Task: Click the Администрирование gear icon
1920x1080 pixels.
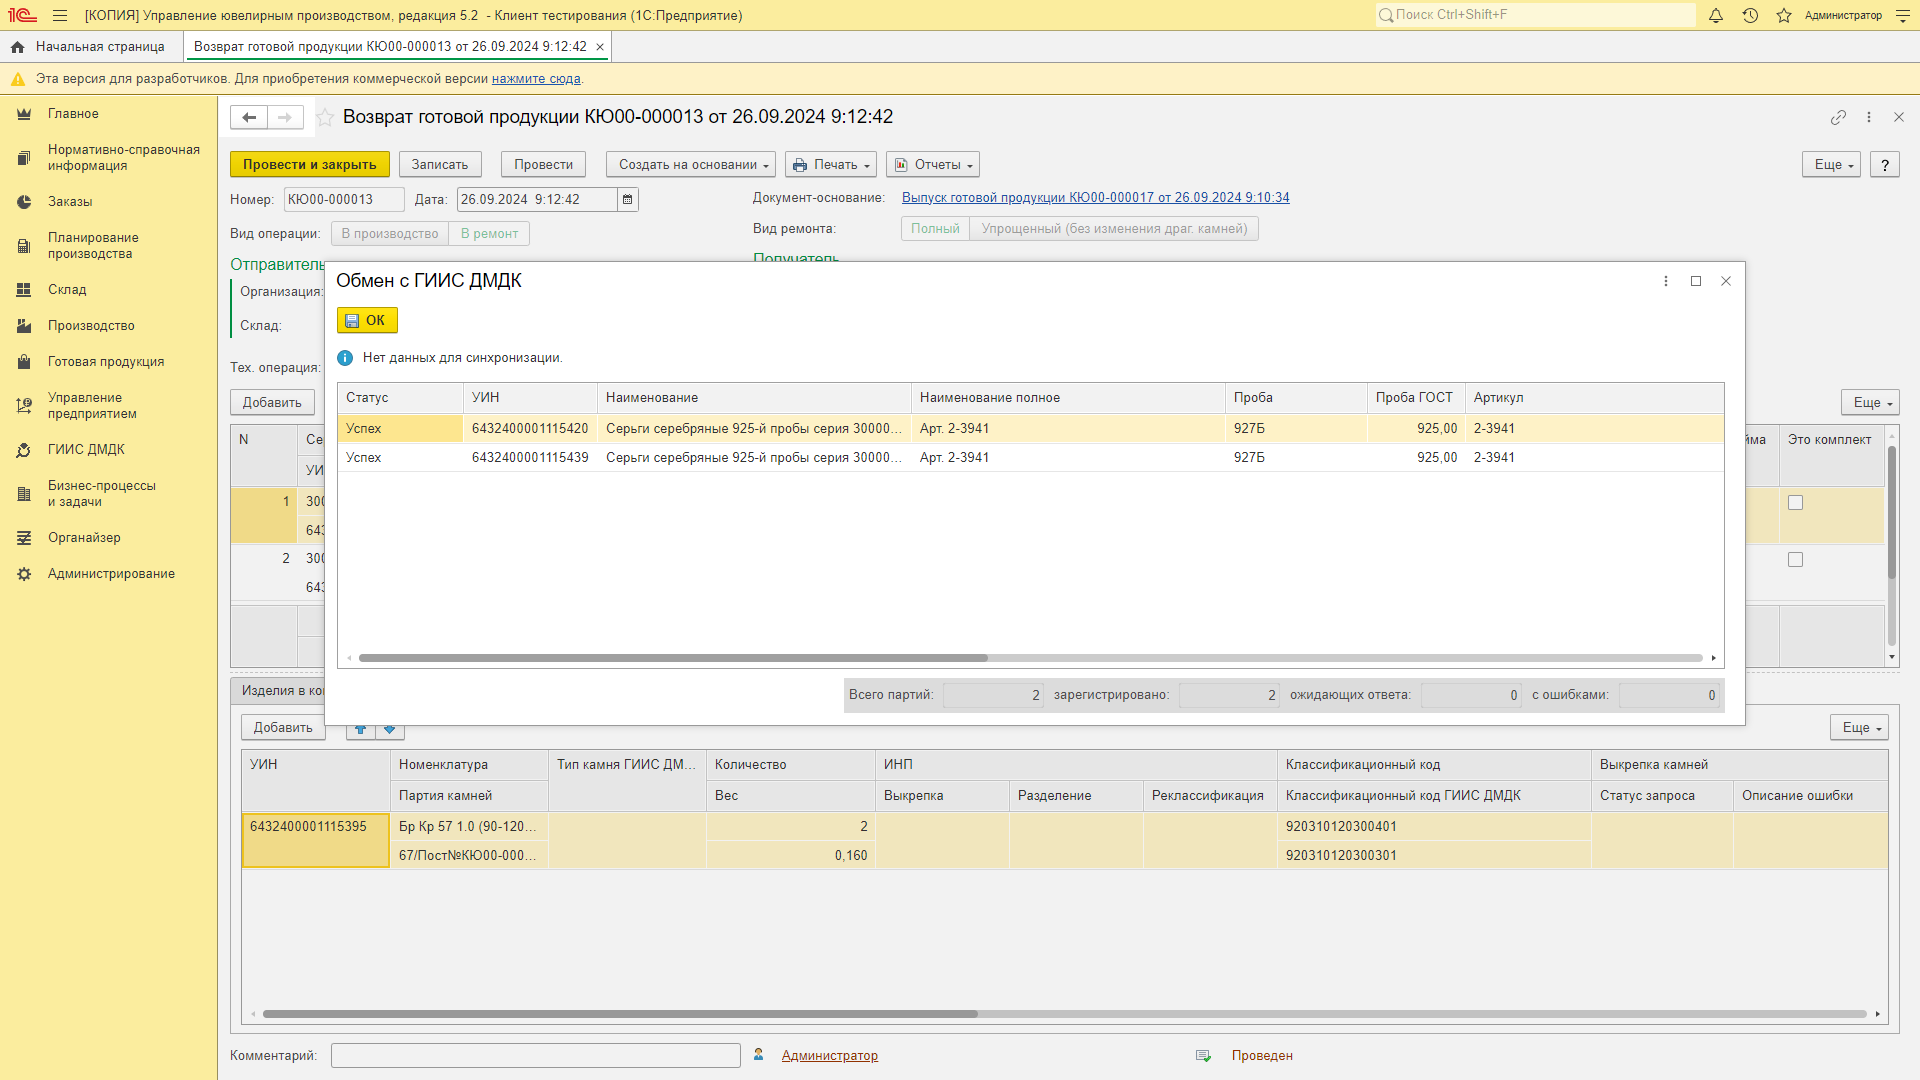Action: point(24,574)
